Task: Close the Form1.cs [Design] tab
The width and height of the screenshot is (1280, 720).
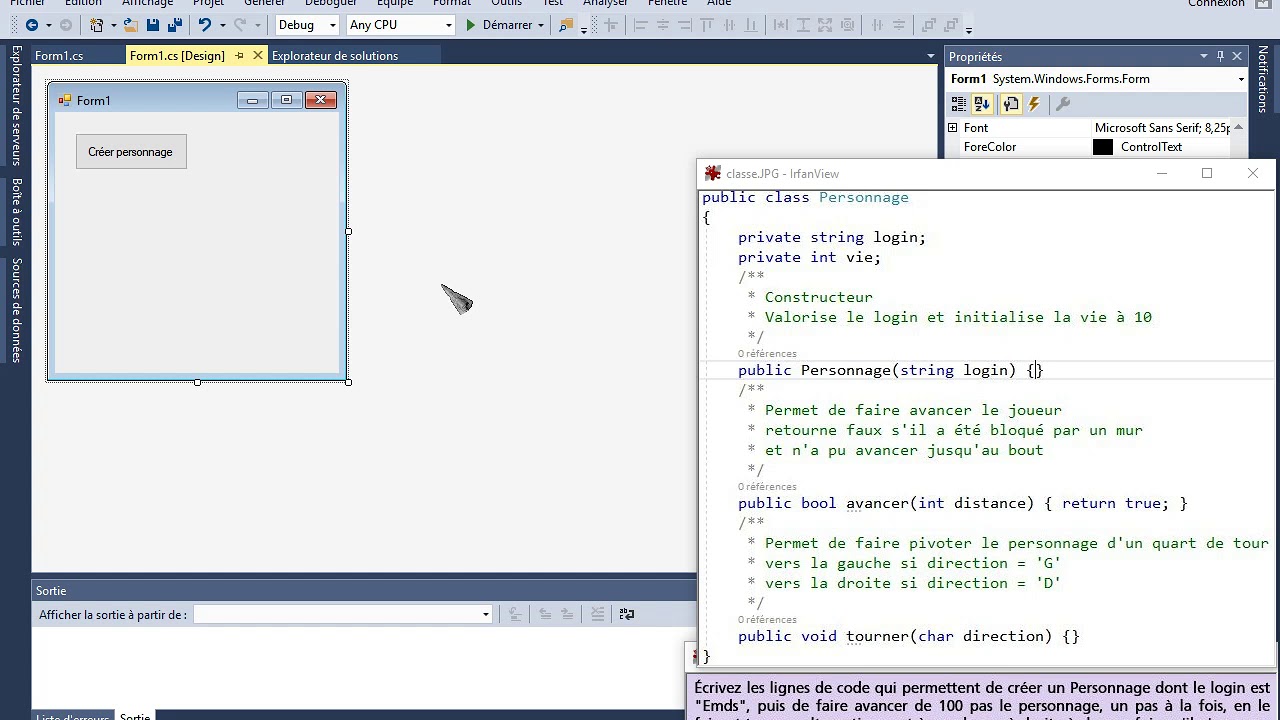Action: point(258,56)
